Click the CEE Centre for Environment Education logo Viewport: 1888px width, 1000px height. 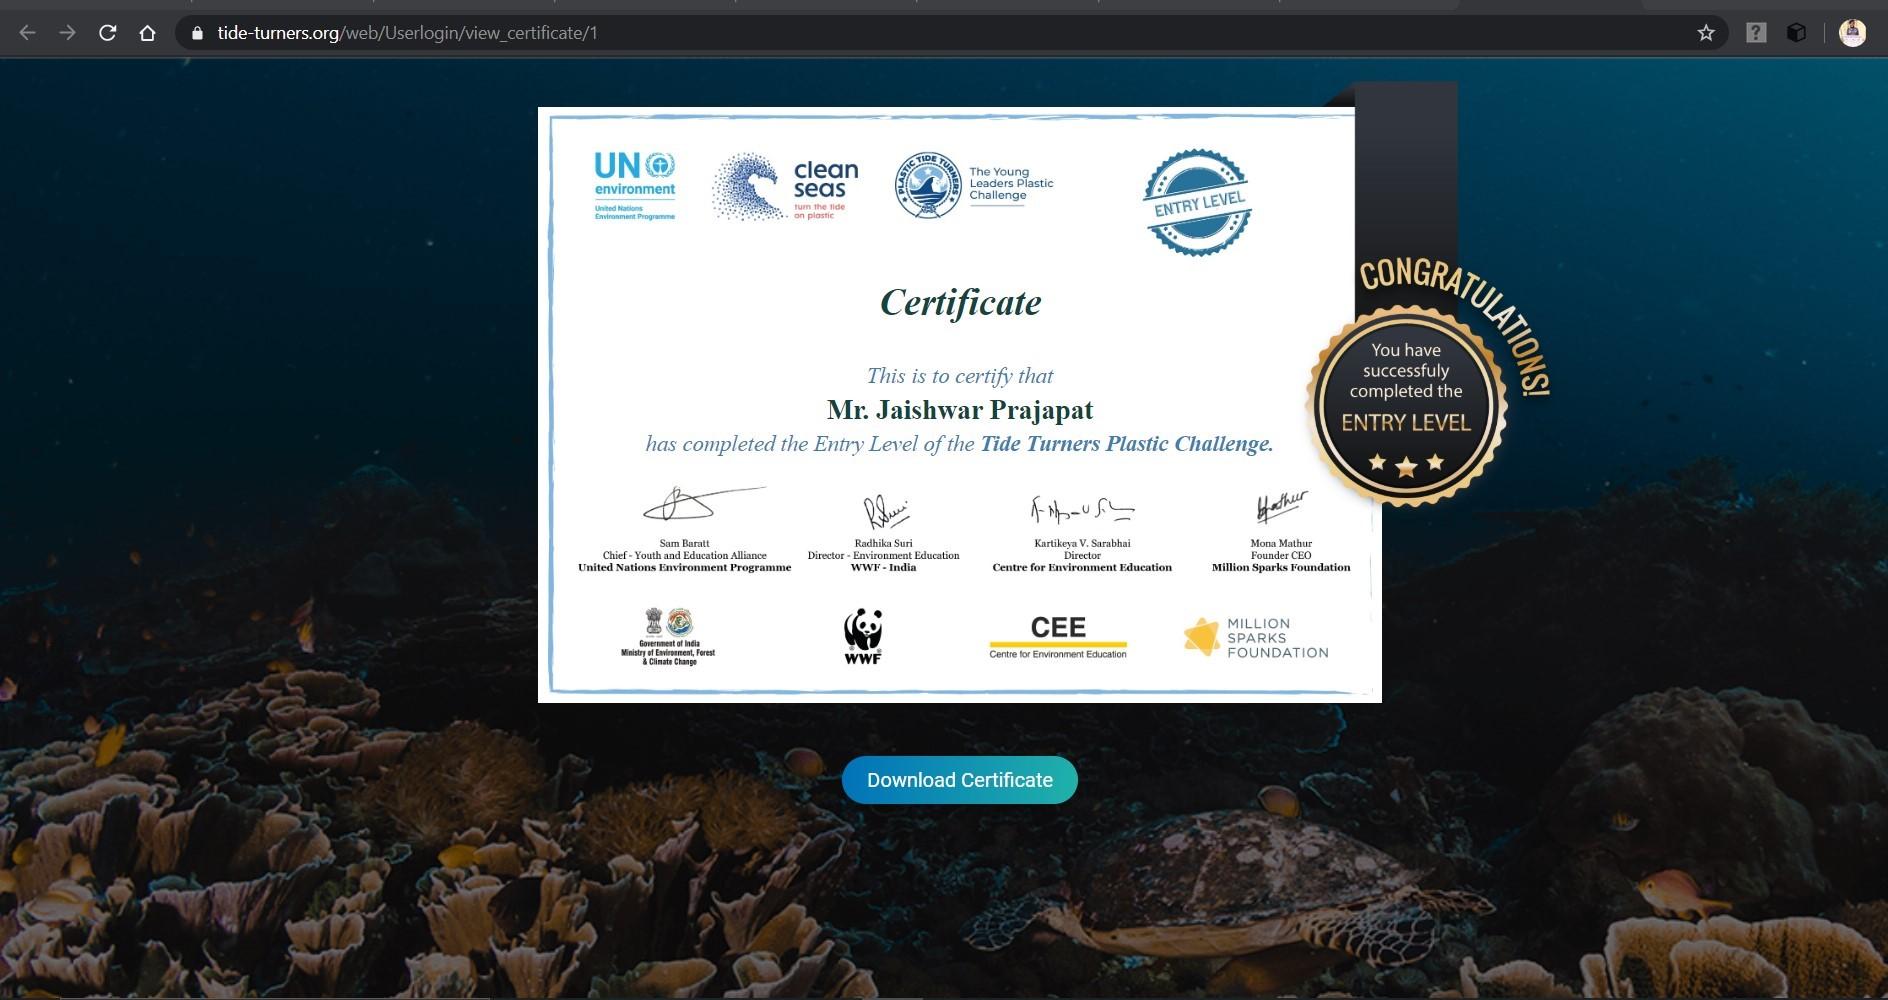click(x=1058, y=637)
